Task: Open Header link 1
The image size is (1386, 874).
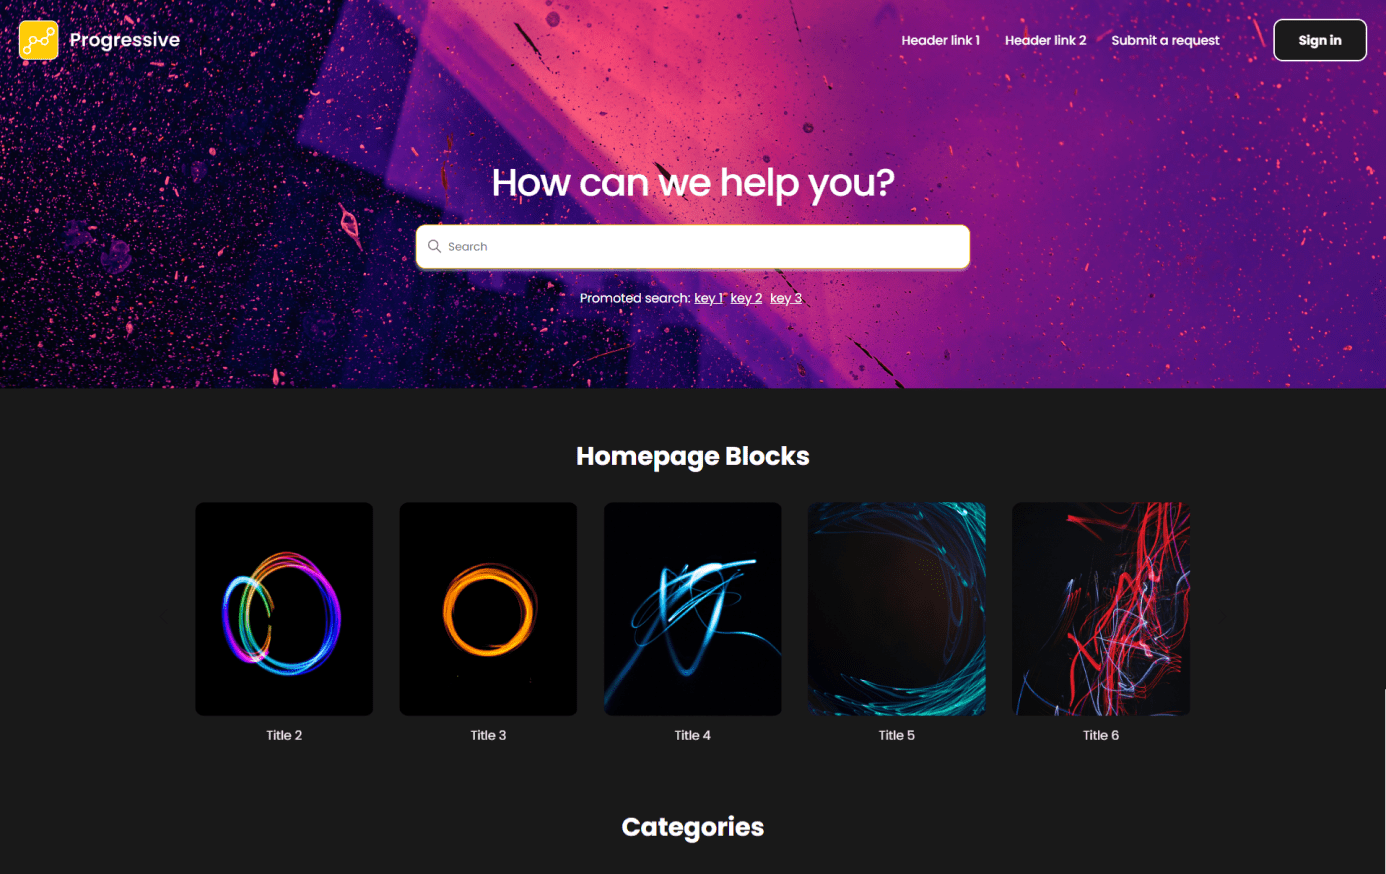Action: coord(940,40)
